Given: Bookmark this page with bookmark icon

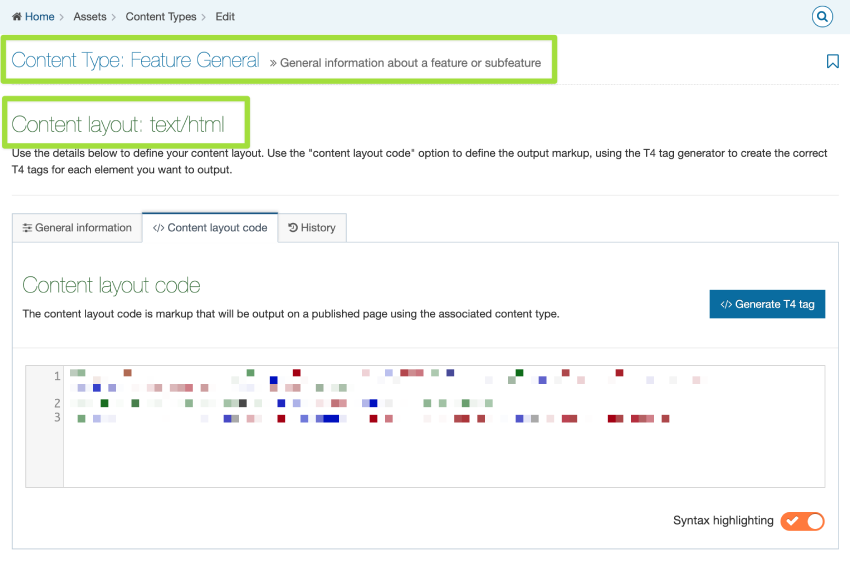Looking at the screenshot, I should (x=832, y=61).
